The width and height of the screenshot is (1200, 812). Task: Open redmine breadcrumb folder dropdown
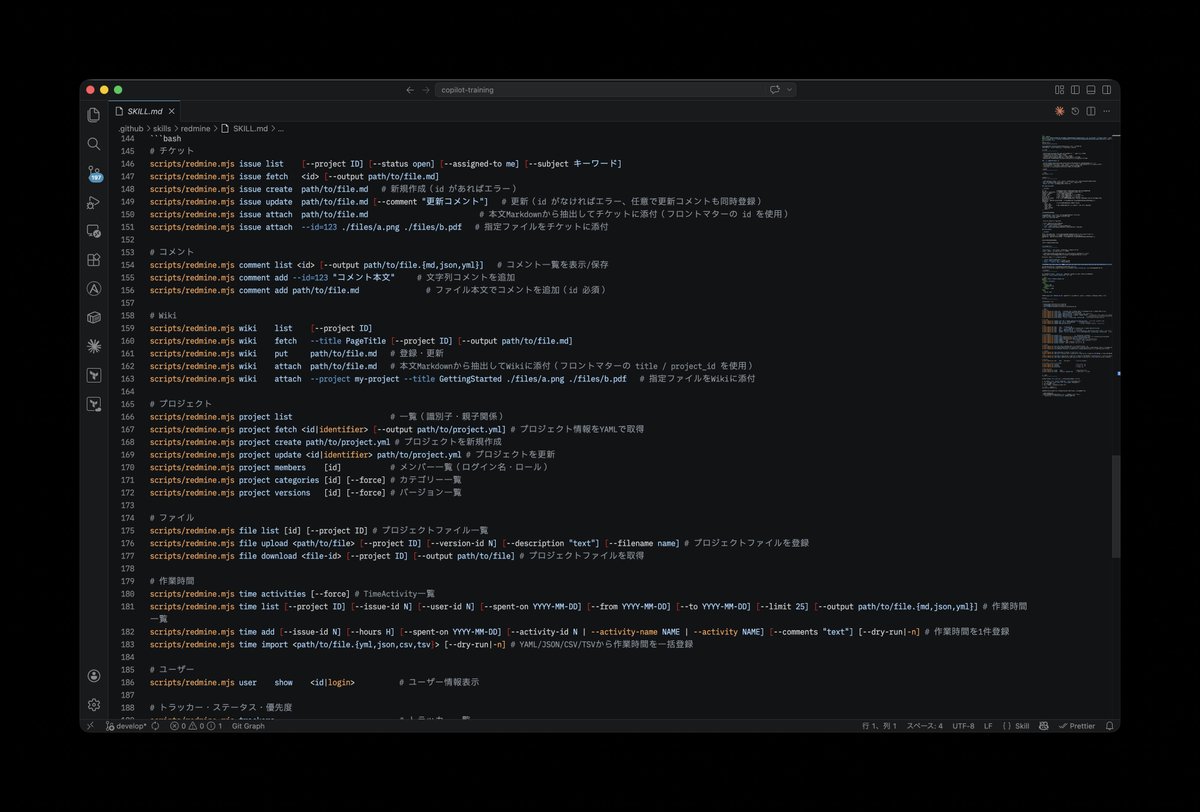click(195, 129)
